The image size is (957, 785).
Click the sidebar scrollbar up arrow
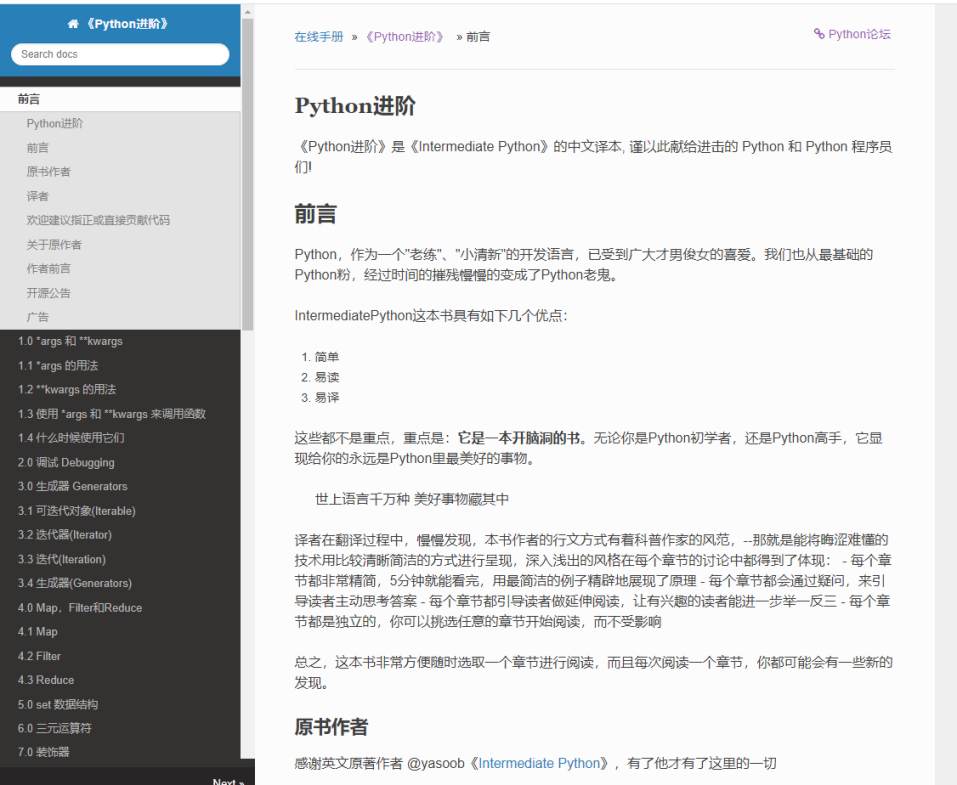pyautogui.click(x=247, y=11)
